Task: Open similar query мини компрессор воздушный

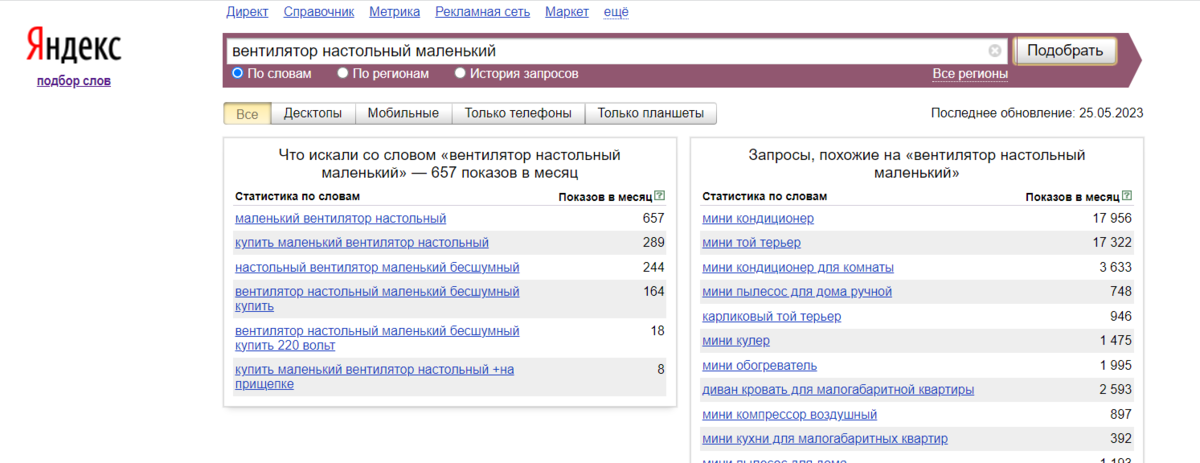Action: click(790, 414)
